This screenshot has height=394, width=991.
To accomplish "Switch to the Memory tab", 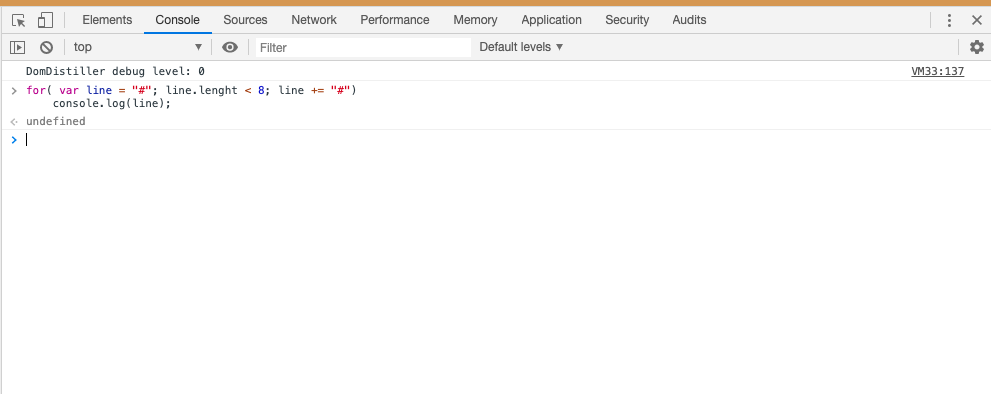I will point(475,20).
